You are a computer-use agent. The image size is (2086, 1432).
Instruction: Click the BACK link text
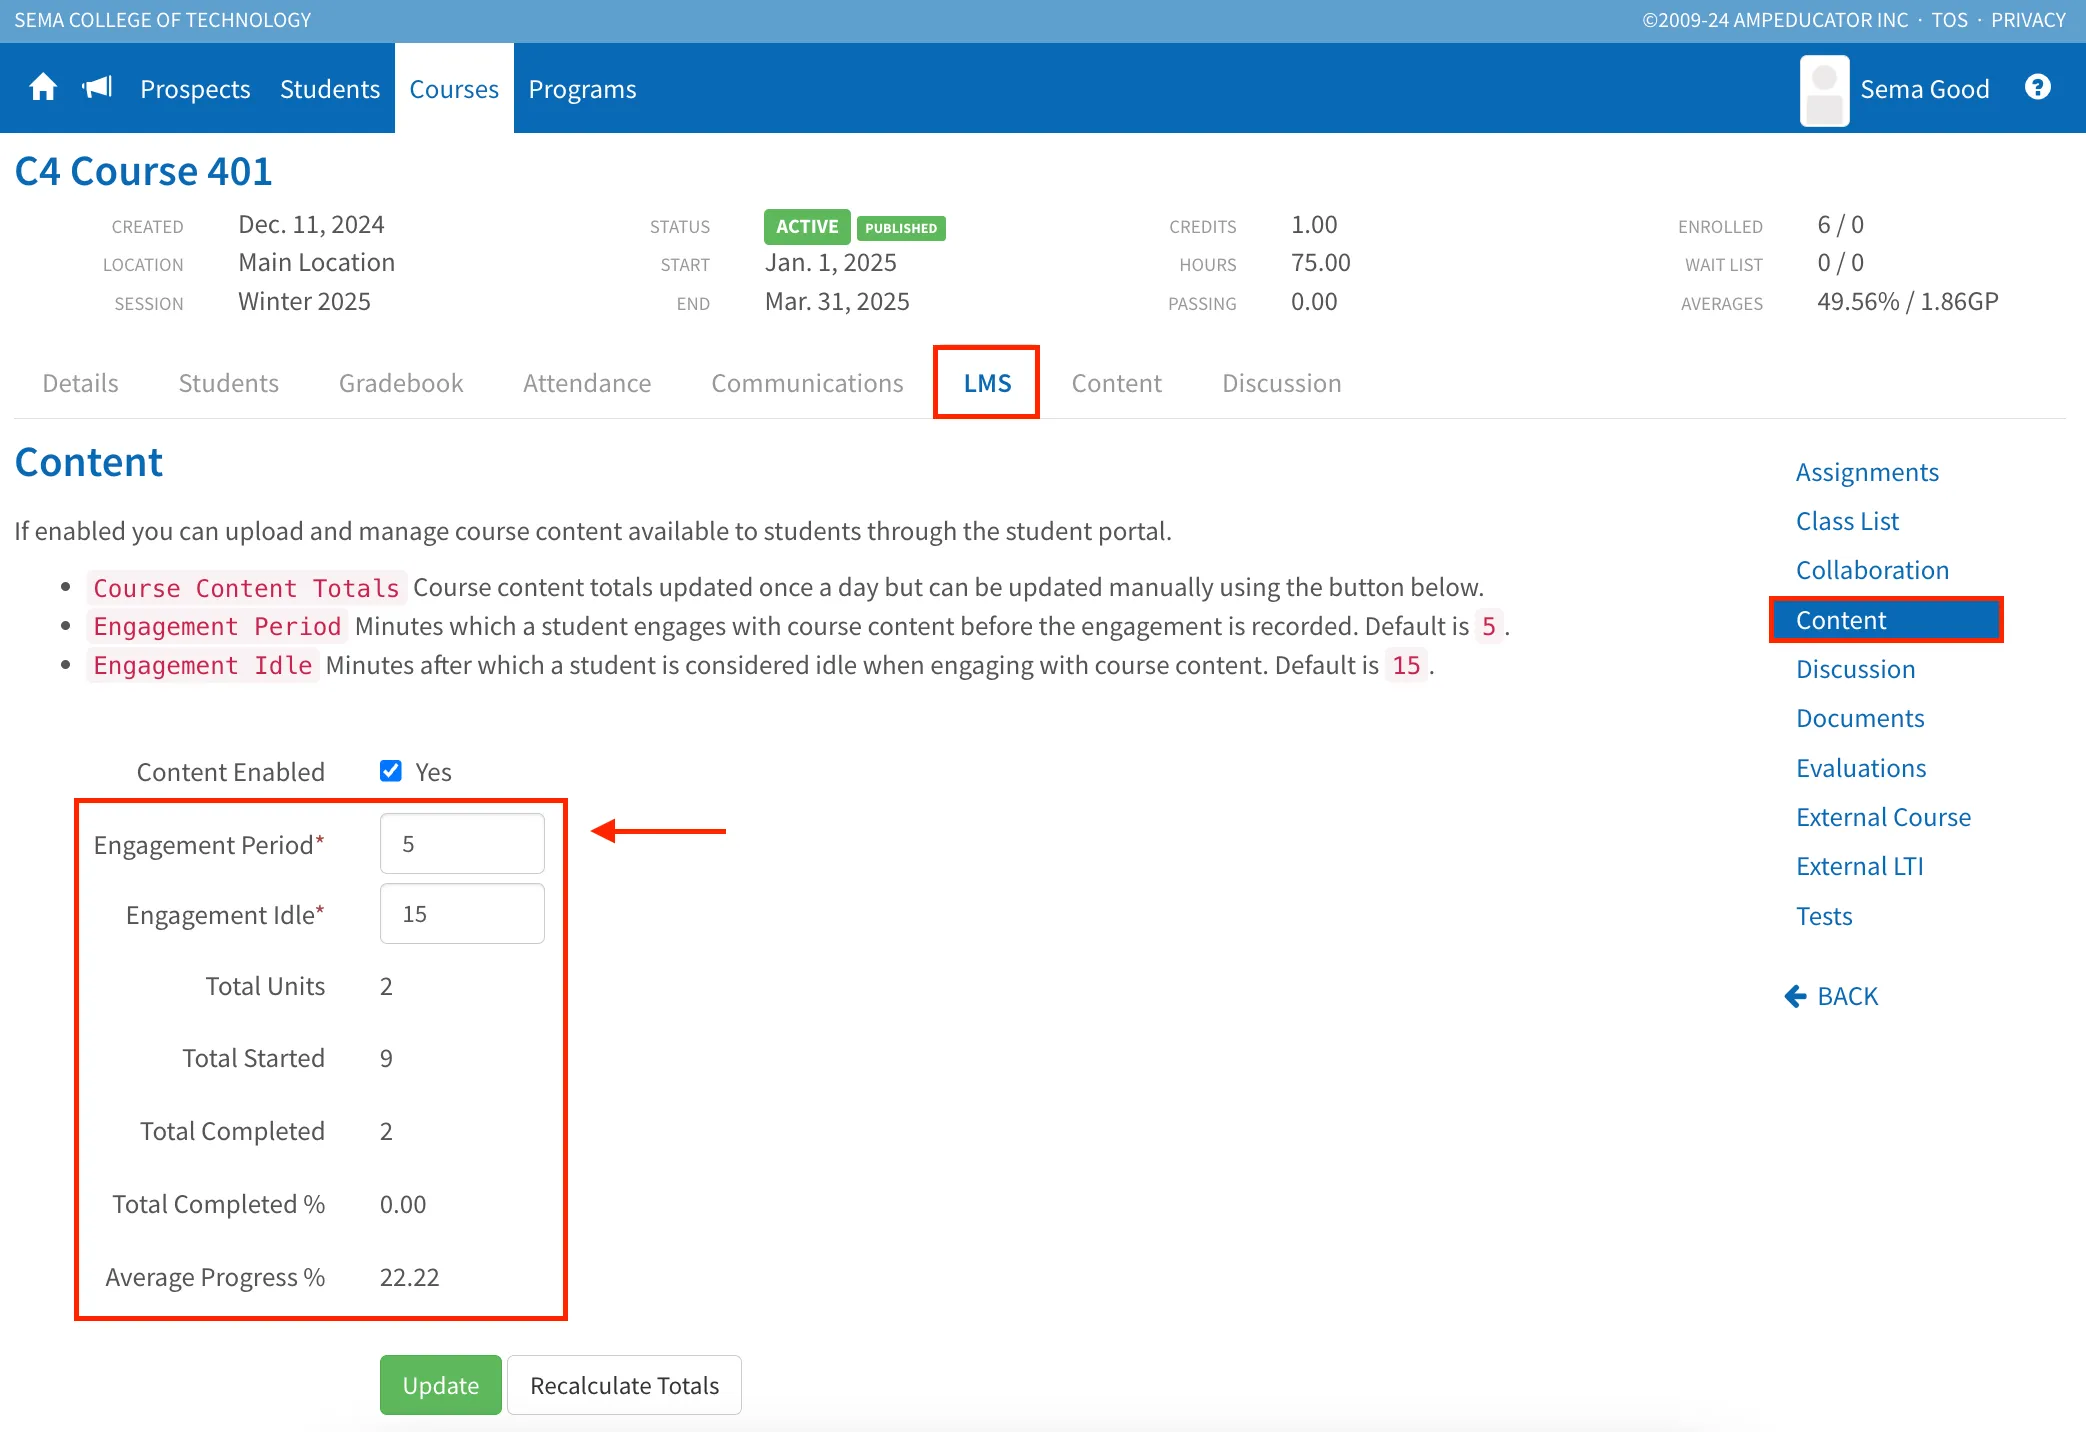1847,996
